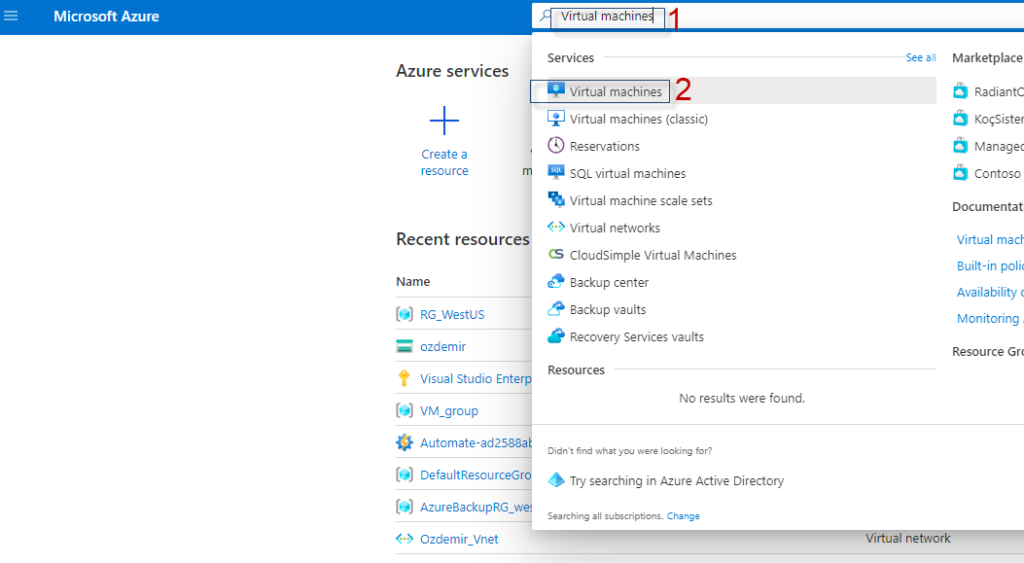
Task: Click the CloudSimple CS icon
Action: (x=556, y=254)
